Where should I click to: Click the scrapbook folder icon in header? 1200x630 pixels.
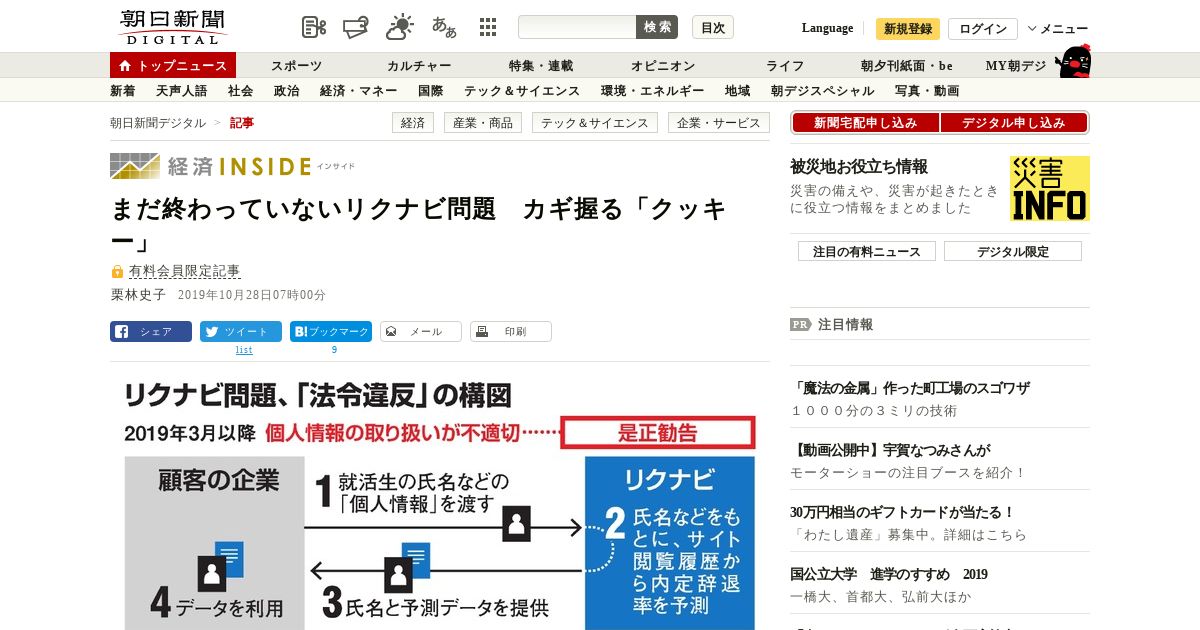coord(355,27)
